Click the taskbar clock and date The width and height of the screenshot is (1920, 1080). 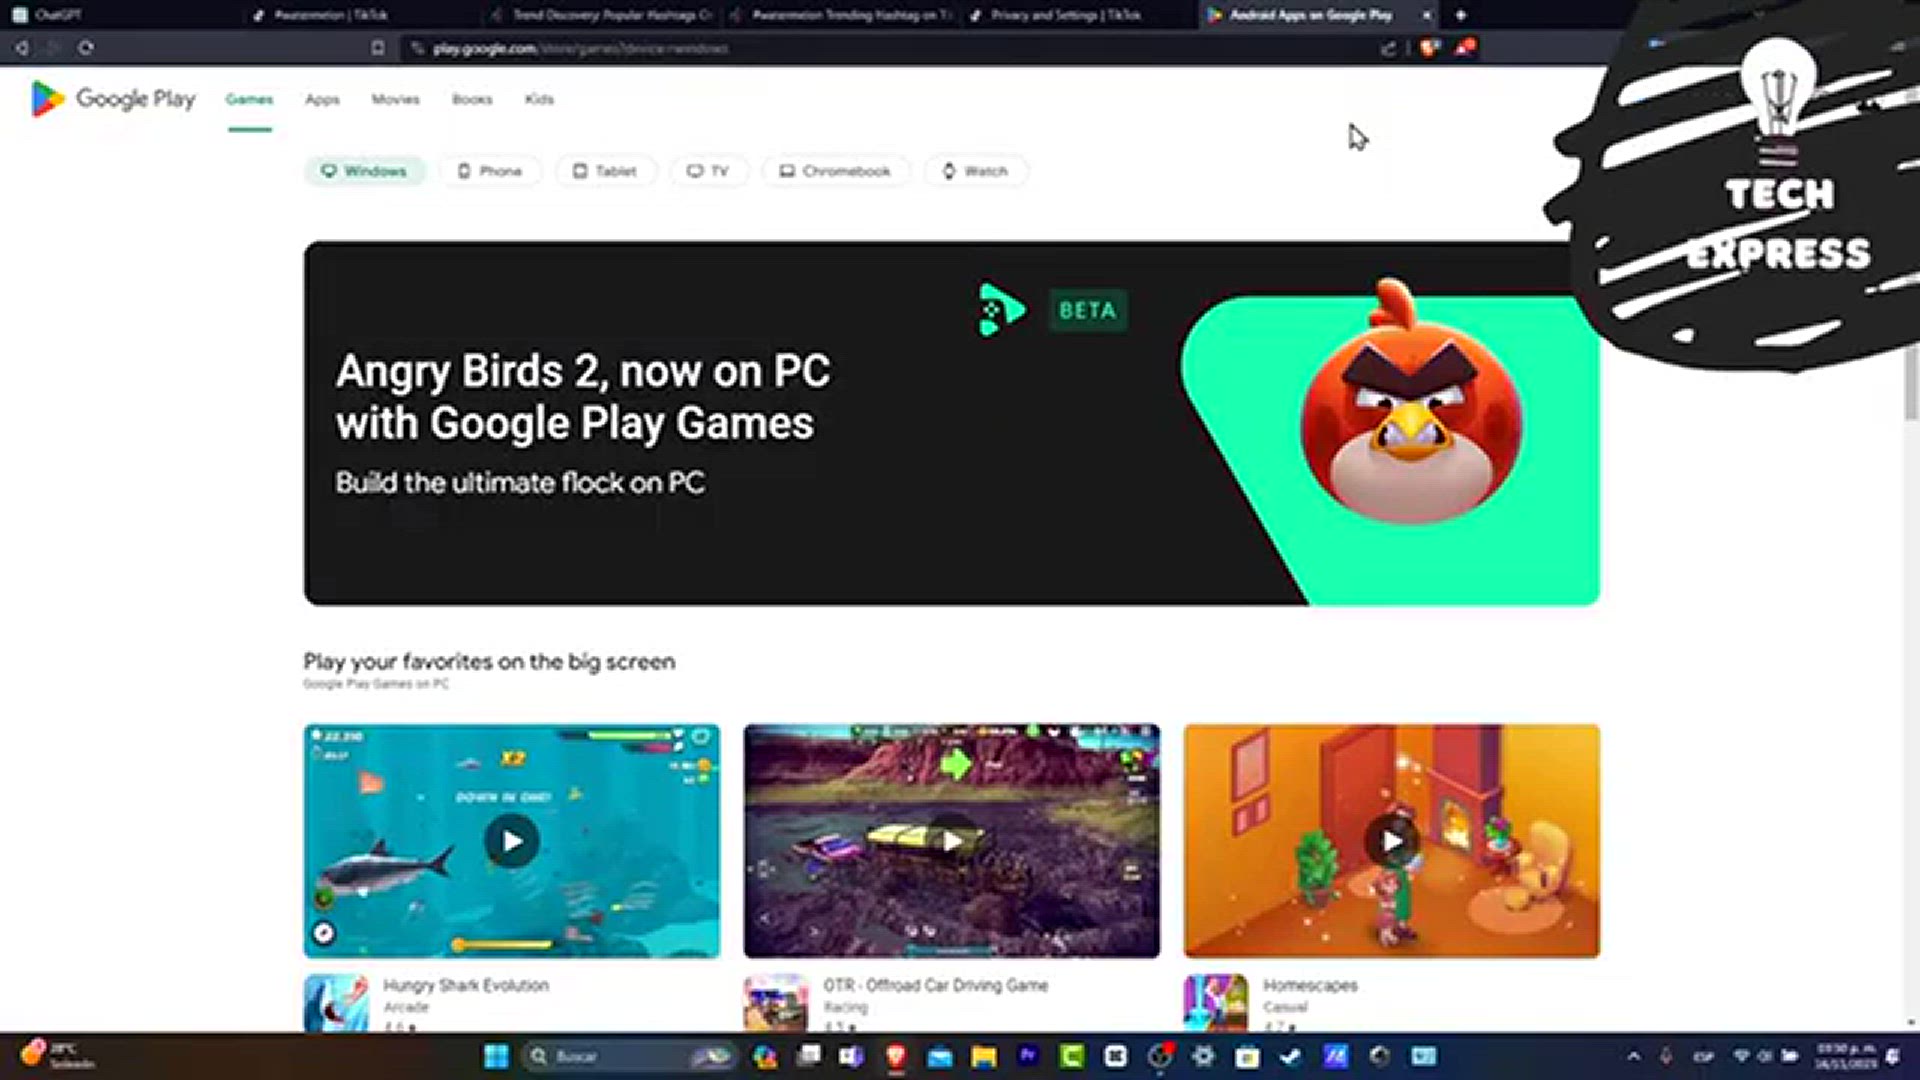coord(1845,1056)
